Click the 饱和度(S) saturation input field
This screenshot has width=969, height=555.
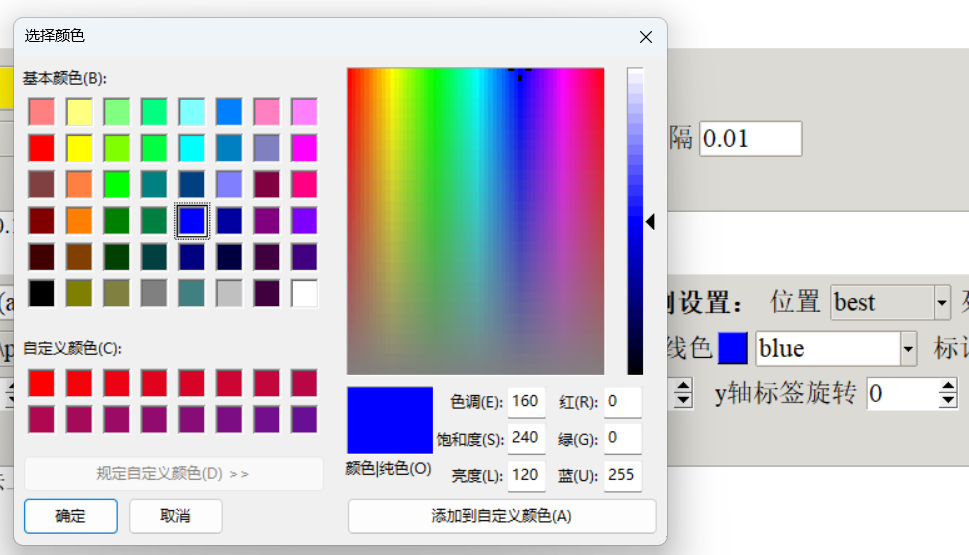coord(527,438)
